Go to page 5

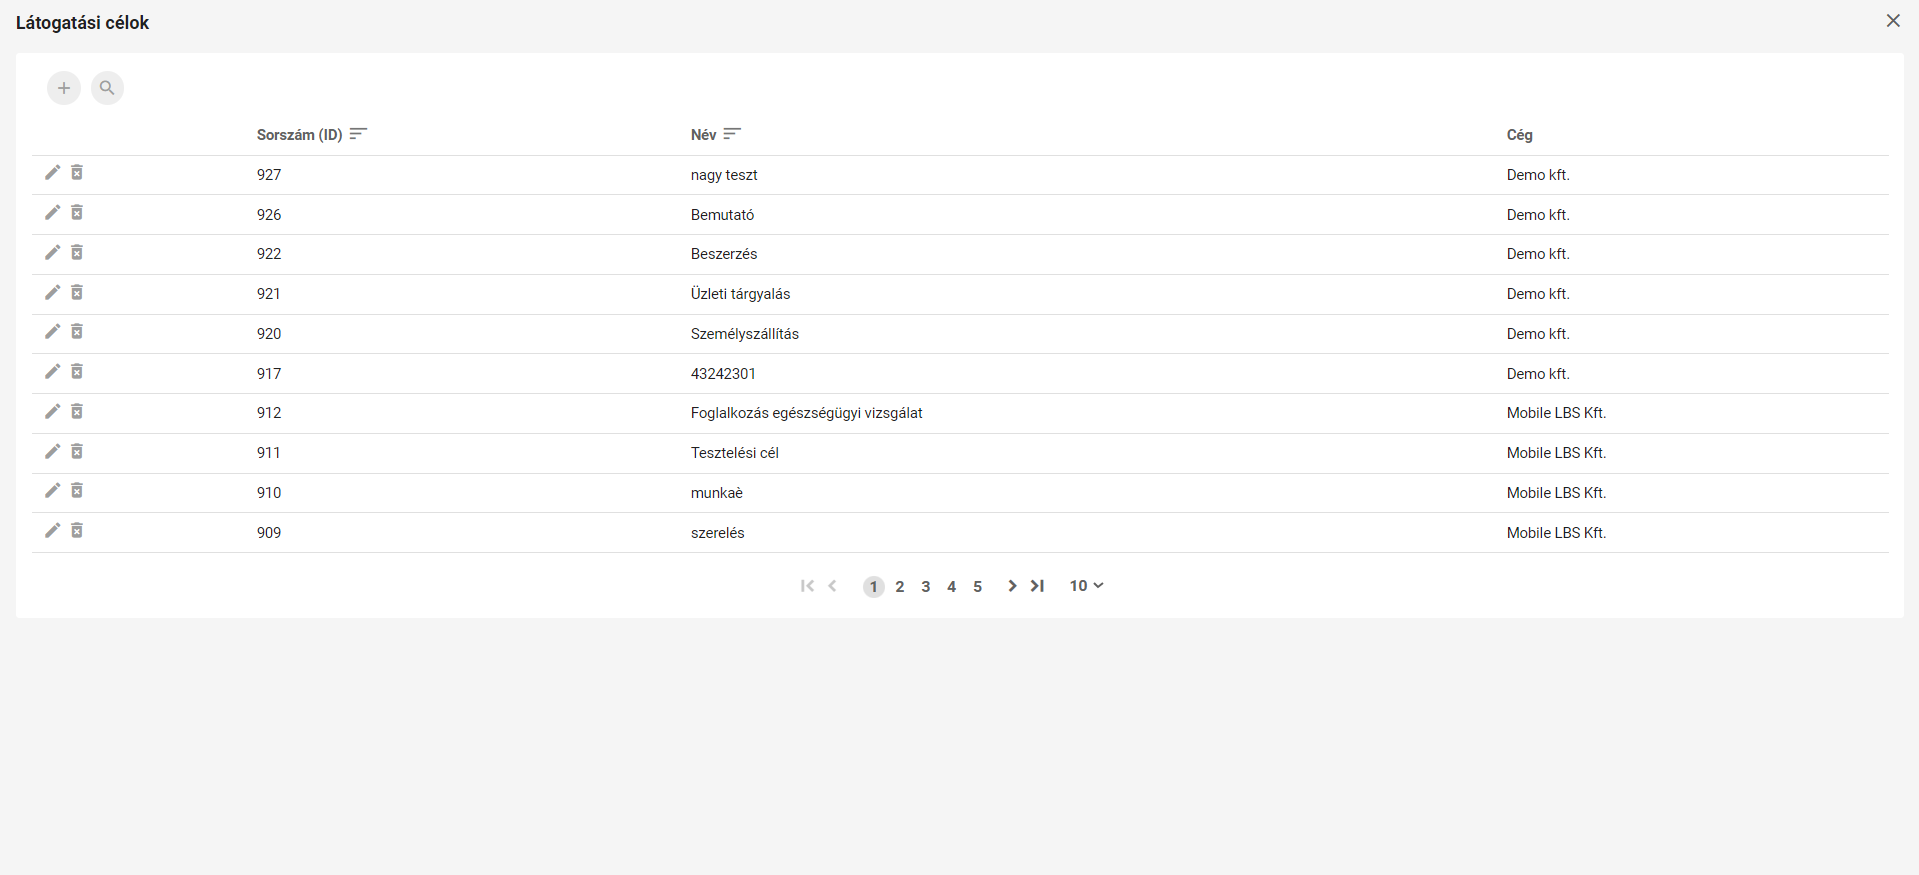978,587
